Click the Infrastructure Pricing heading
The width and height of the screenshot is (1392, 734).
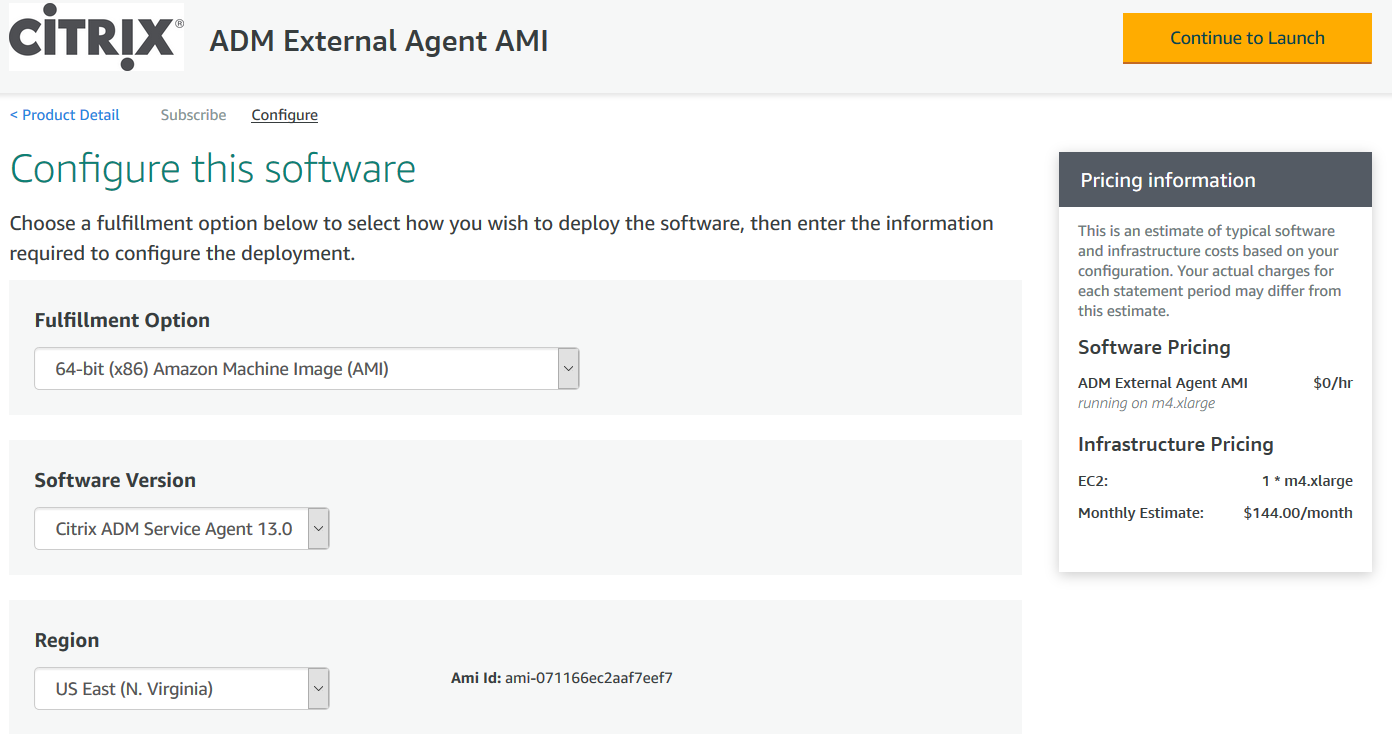(x=1176, y=444)
